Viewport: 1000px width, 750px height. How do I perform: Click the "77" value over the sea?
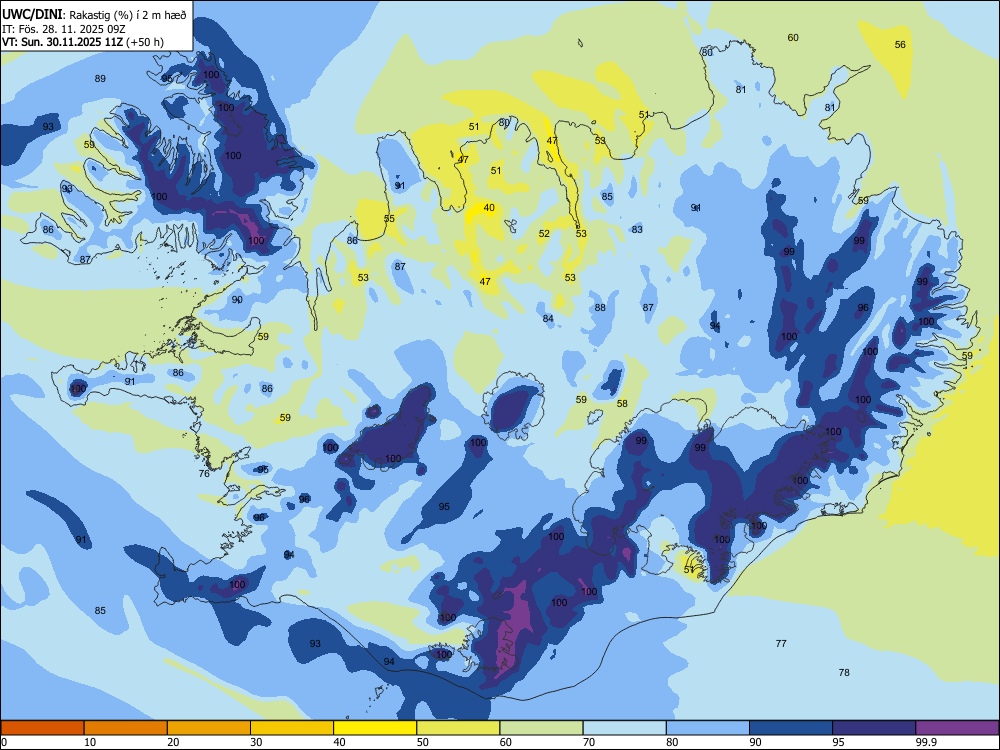pyautogui.click(x=781, y=643)
